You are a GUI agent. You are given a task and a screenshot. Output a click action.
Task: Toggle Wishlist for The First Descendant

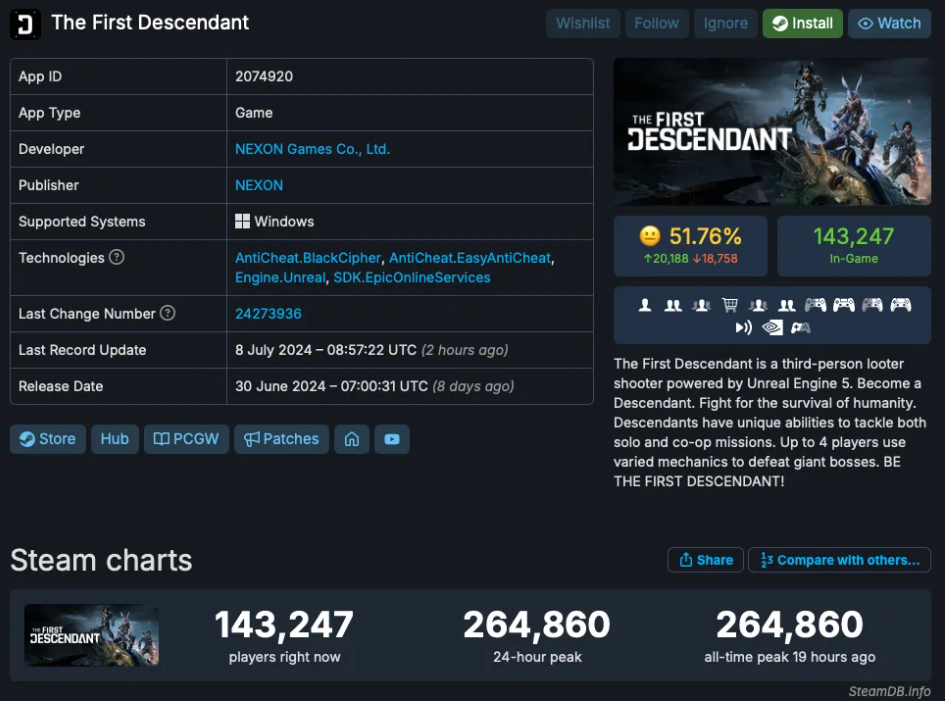point(583,24)
